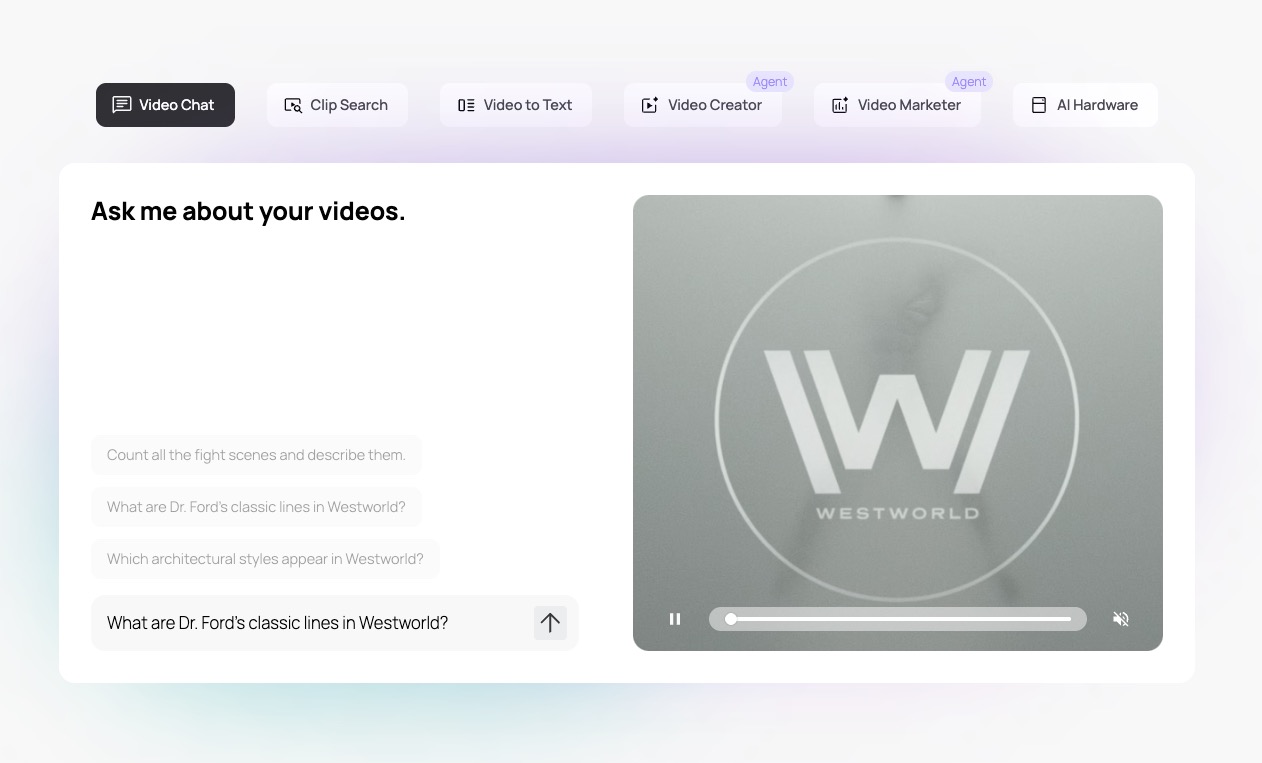This screenshot has height=763, width=1262.
Task: Switch to the Video to Text tab label
Action: (527, 105)
